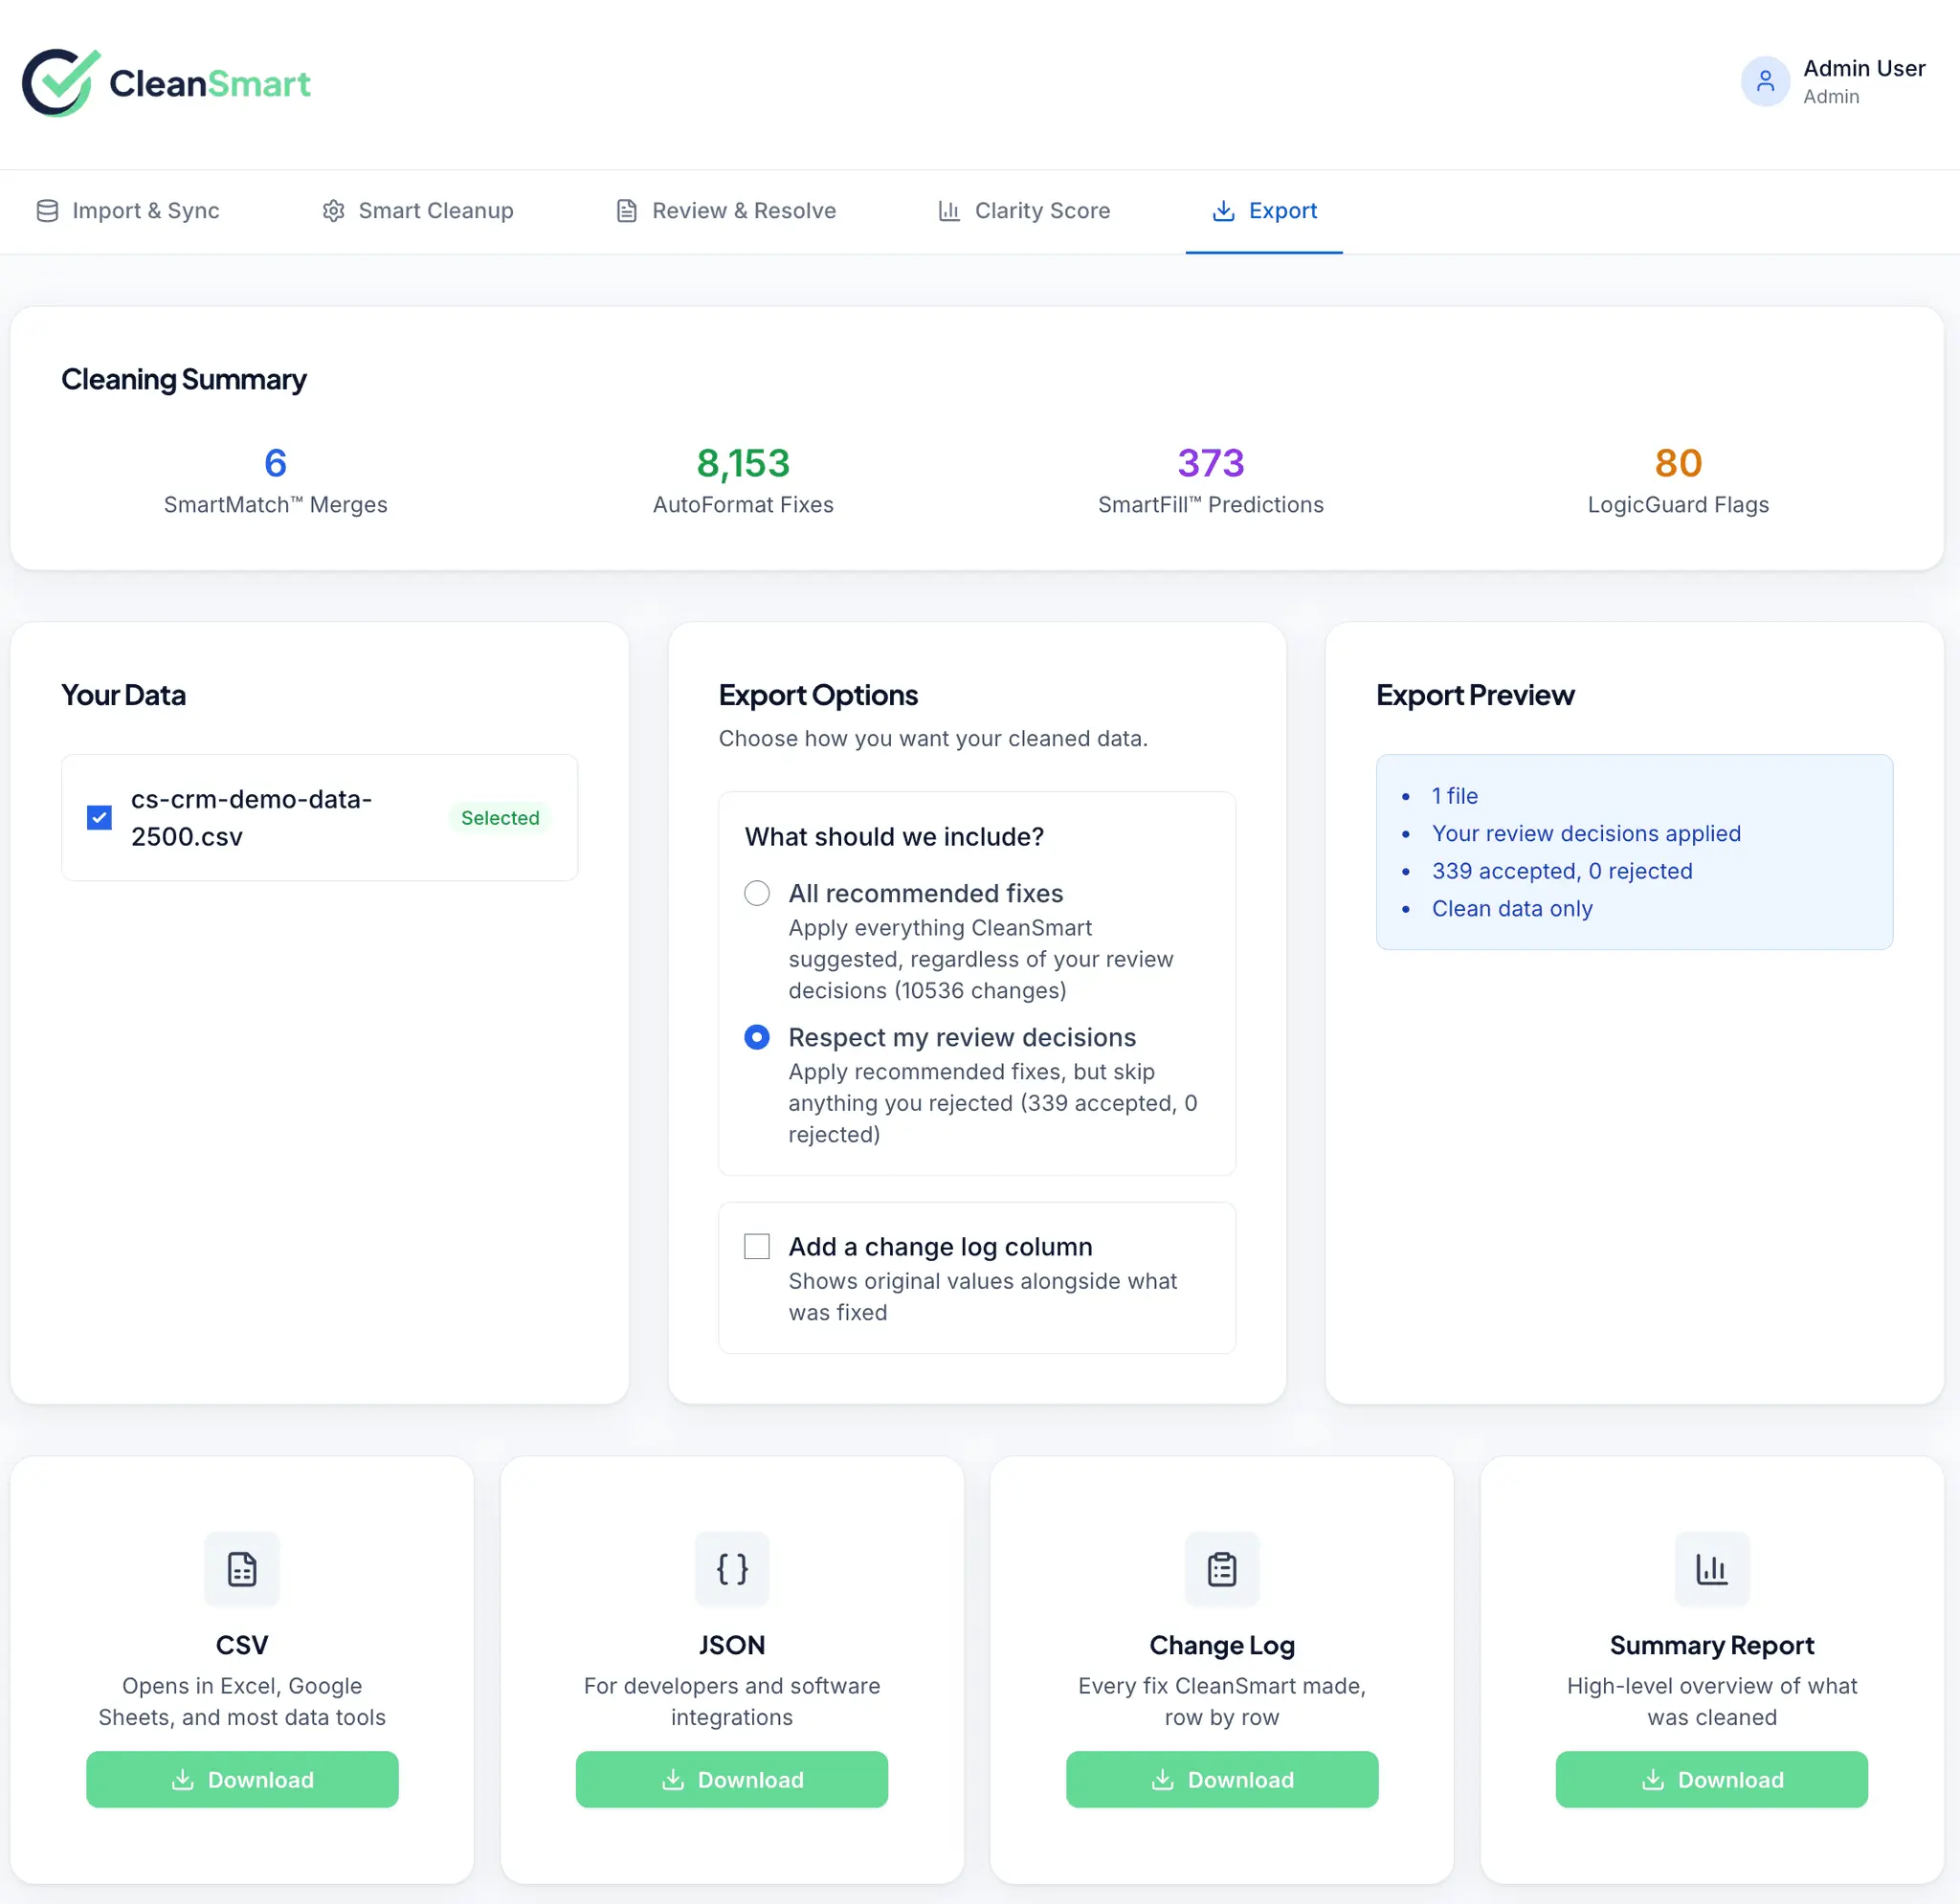Click the CleanSmart brand name text
1960x1904 pixels.
coord(210,84)
